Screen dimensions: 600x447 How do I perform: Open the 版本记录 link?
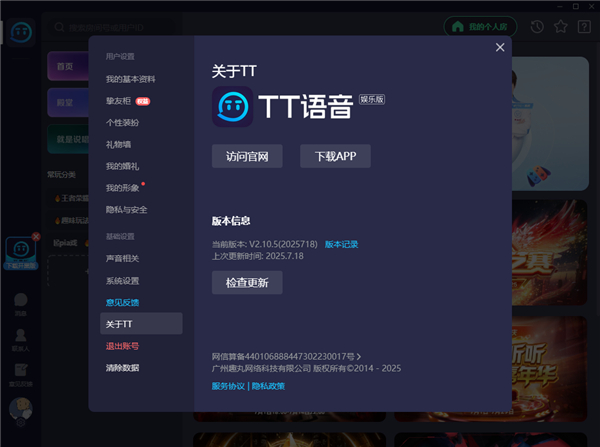coord(341,244)
